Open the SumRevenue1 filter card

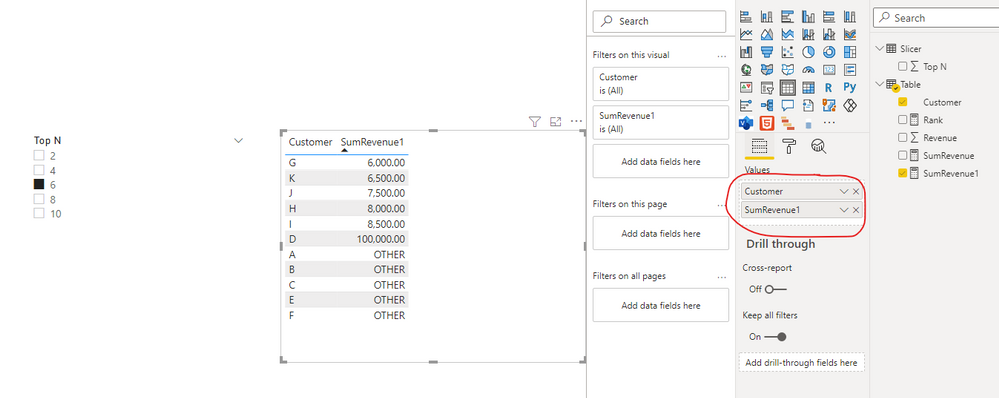[660, 122]
